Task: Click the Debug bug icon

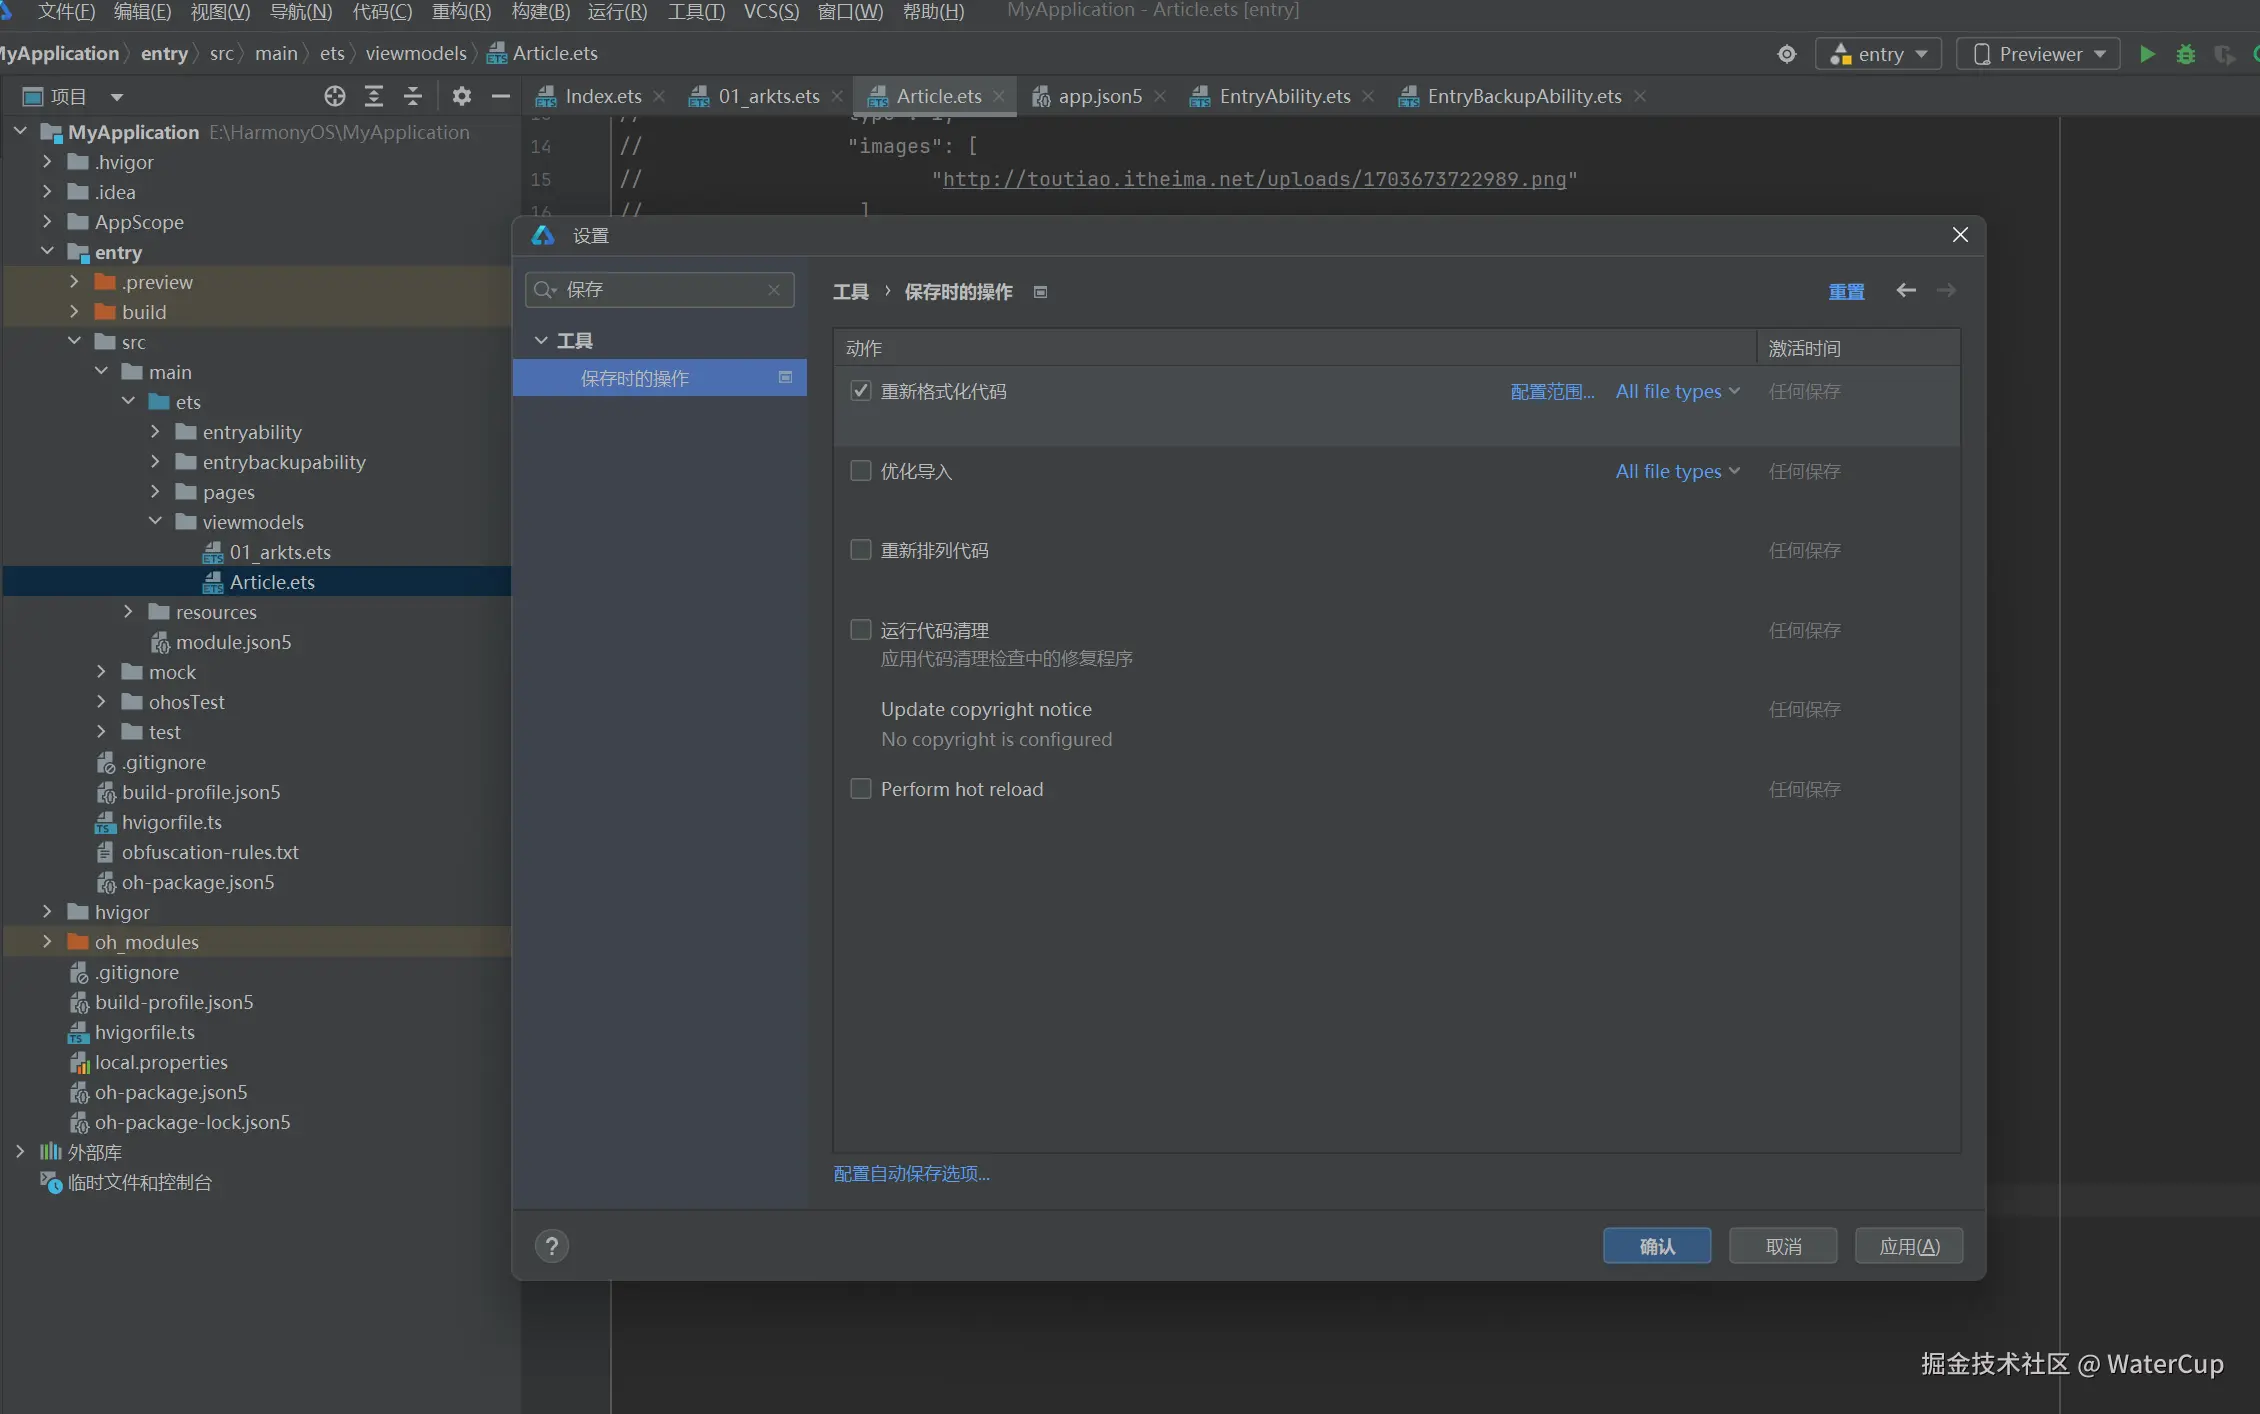Action: point(2185,54)
